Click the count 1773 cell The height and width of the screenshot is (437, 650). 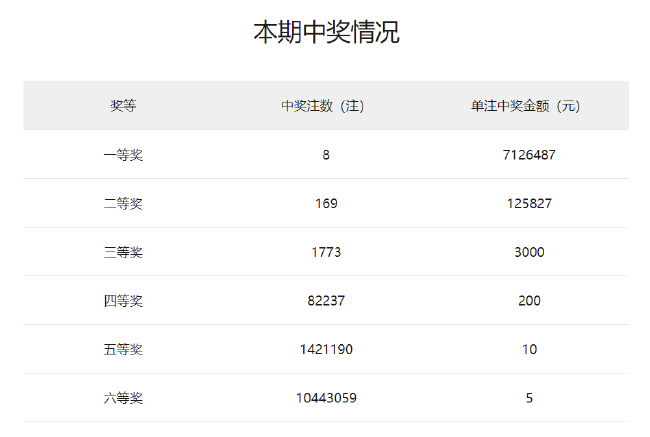tap(326, 252)
